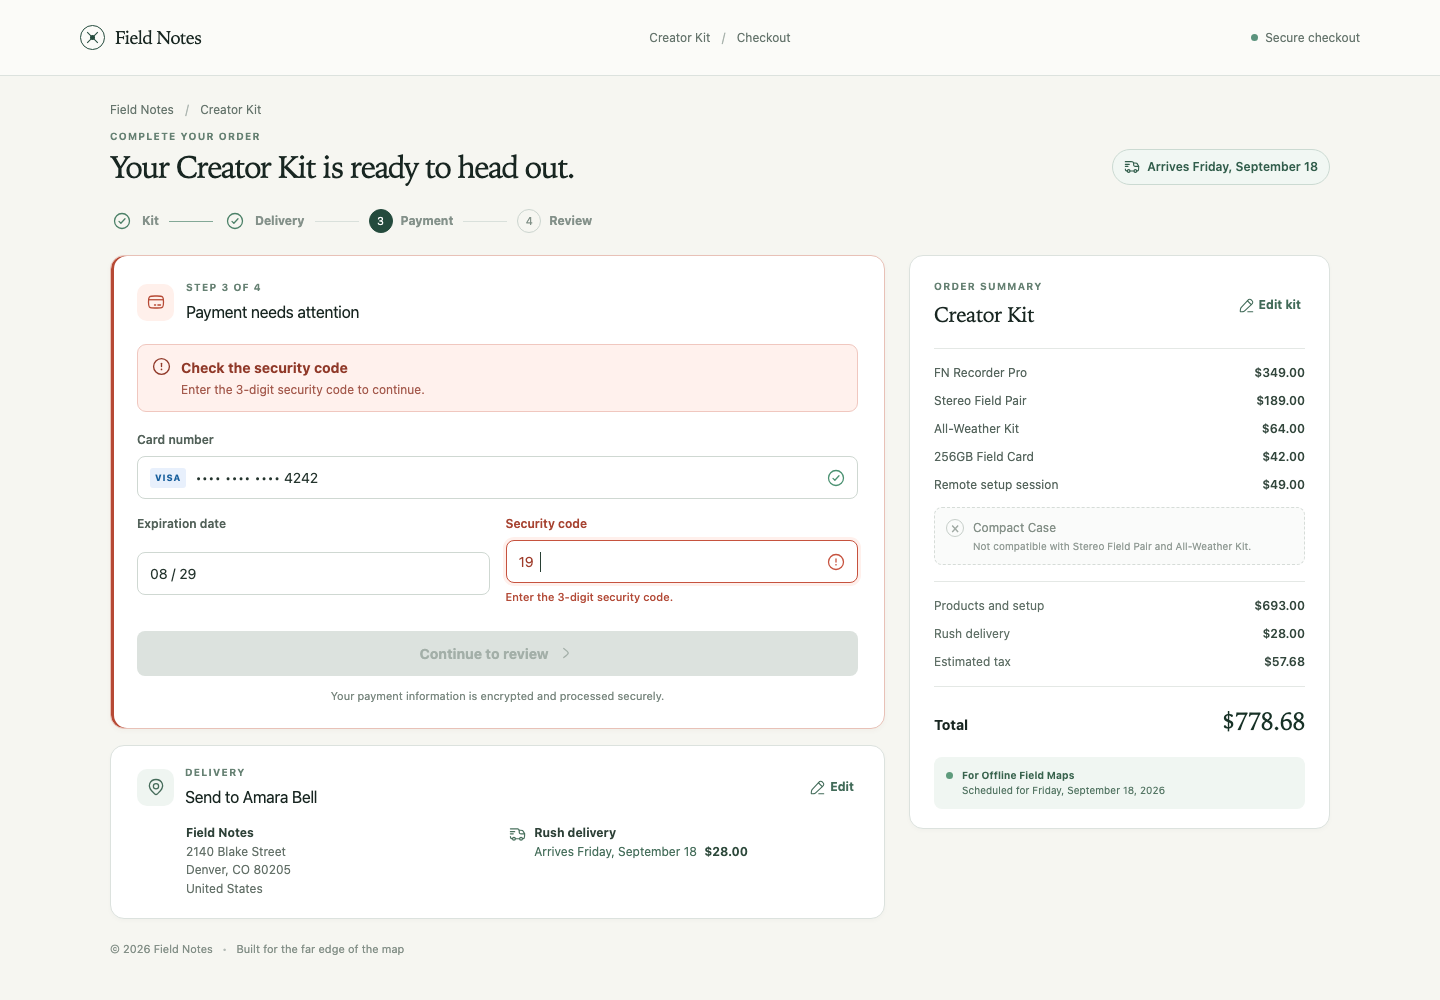Click the Stereo Field Pair line item
The height and width of the screenshot is (1000, 1440).
tap(1119, 401)
